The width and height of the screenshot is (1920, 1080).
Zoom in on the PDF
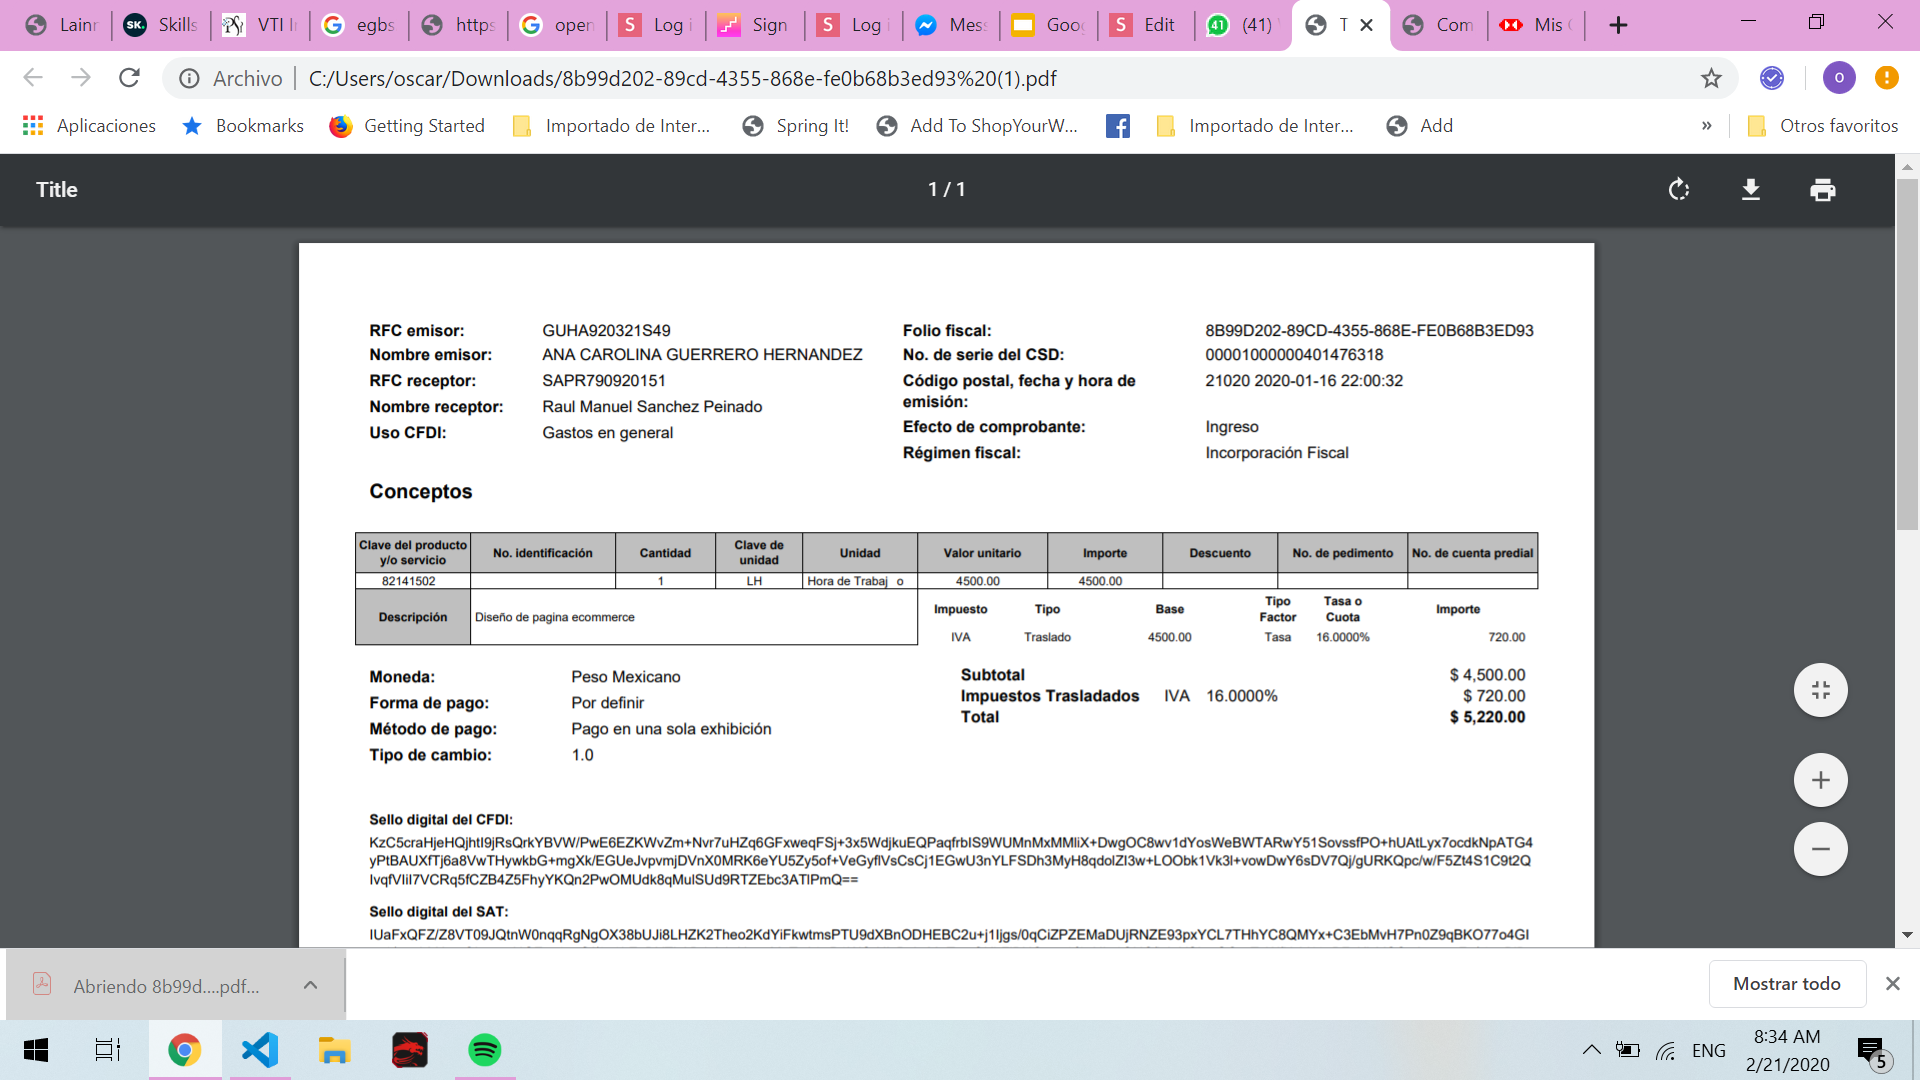click(x=1820, y=780)
